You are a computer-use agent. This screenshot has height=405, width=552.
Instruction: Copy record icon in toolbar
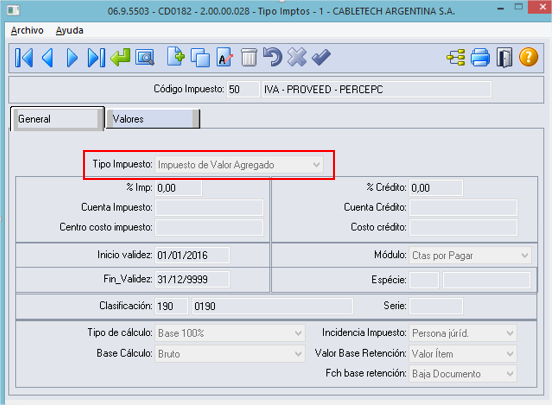point(200,57)
